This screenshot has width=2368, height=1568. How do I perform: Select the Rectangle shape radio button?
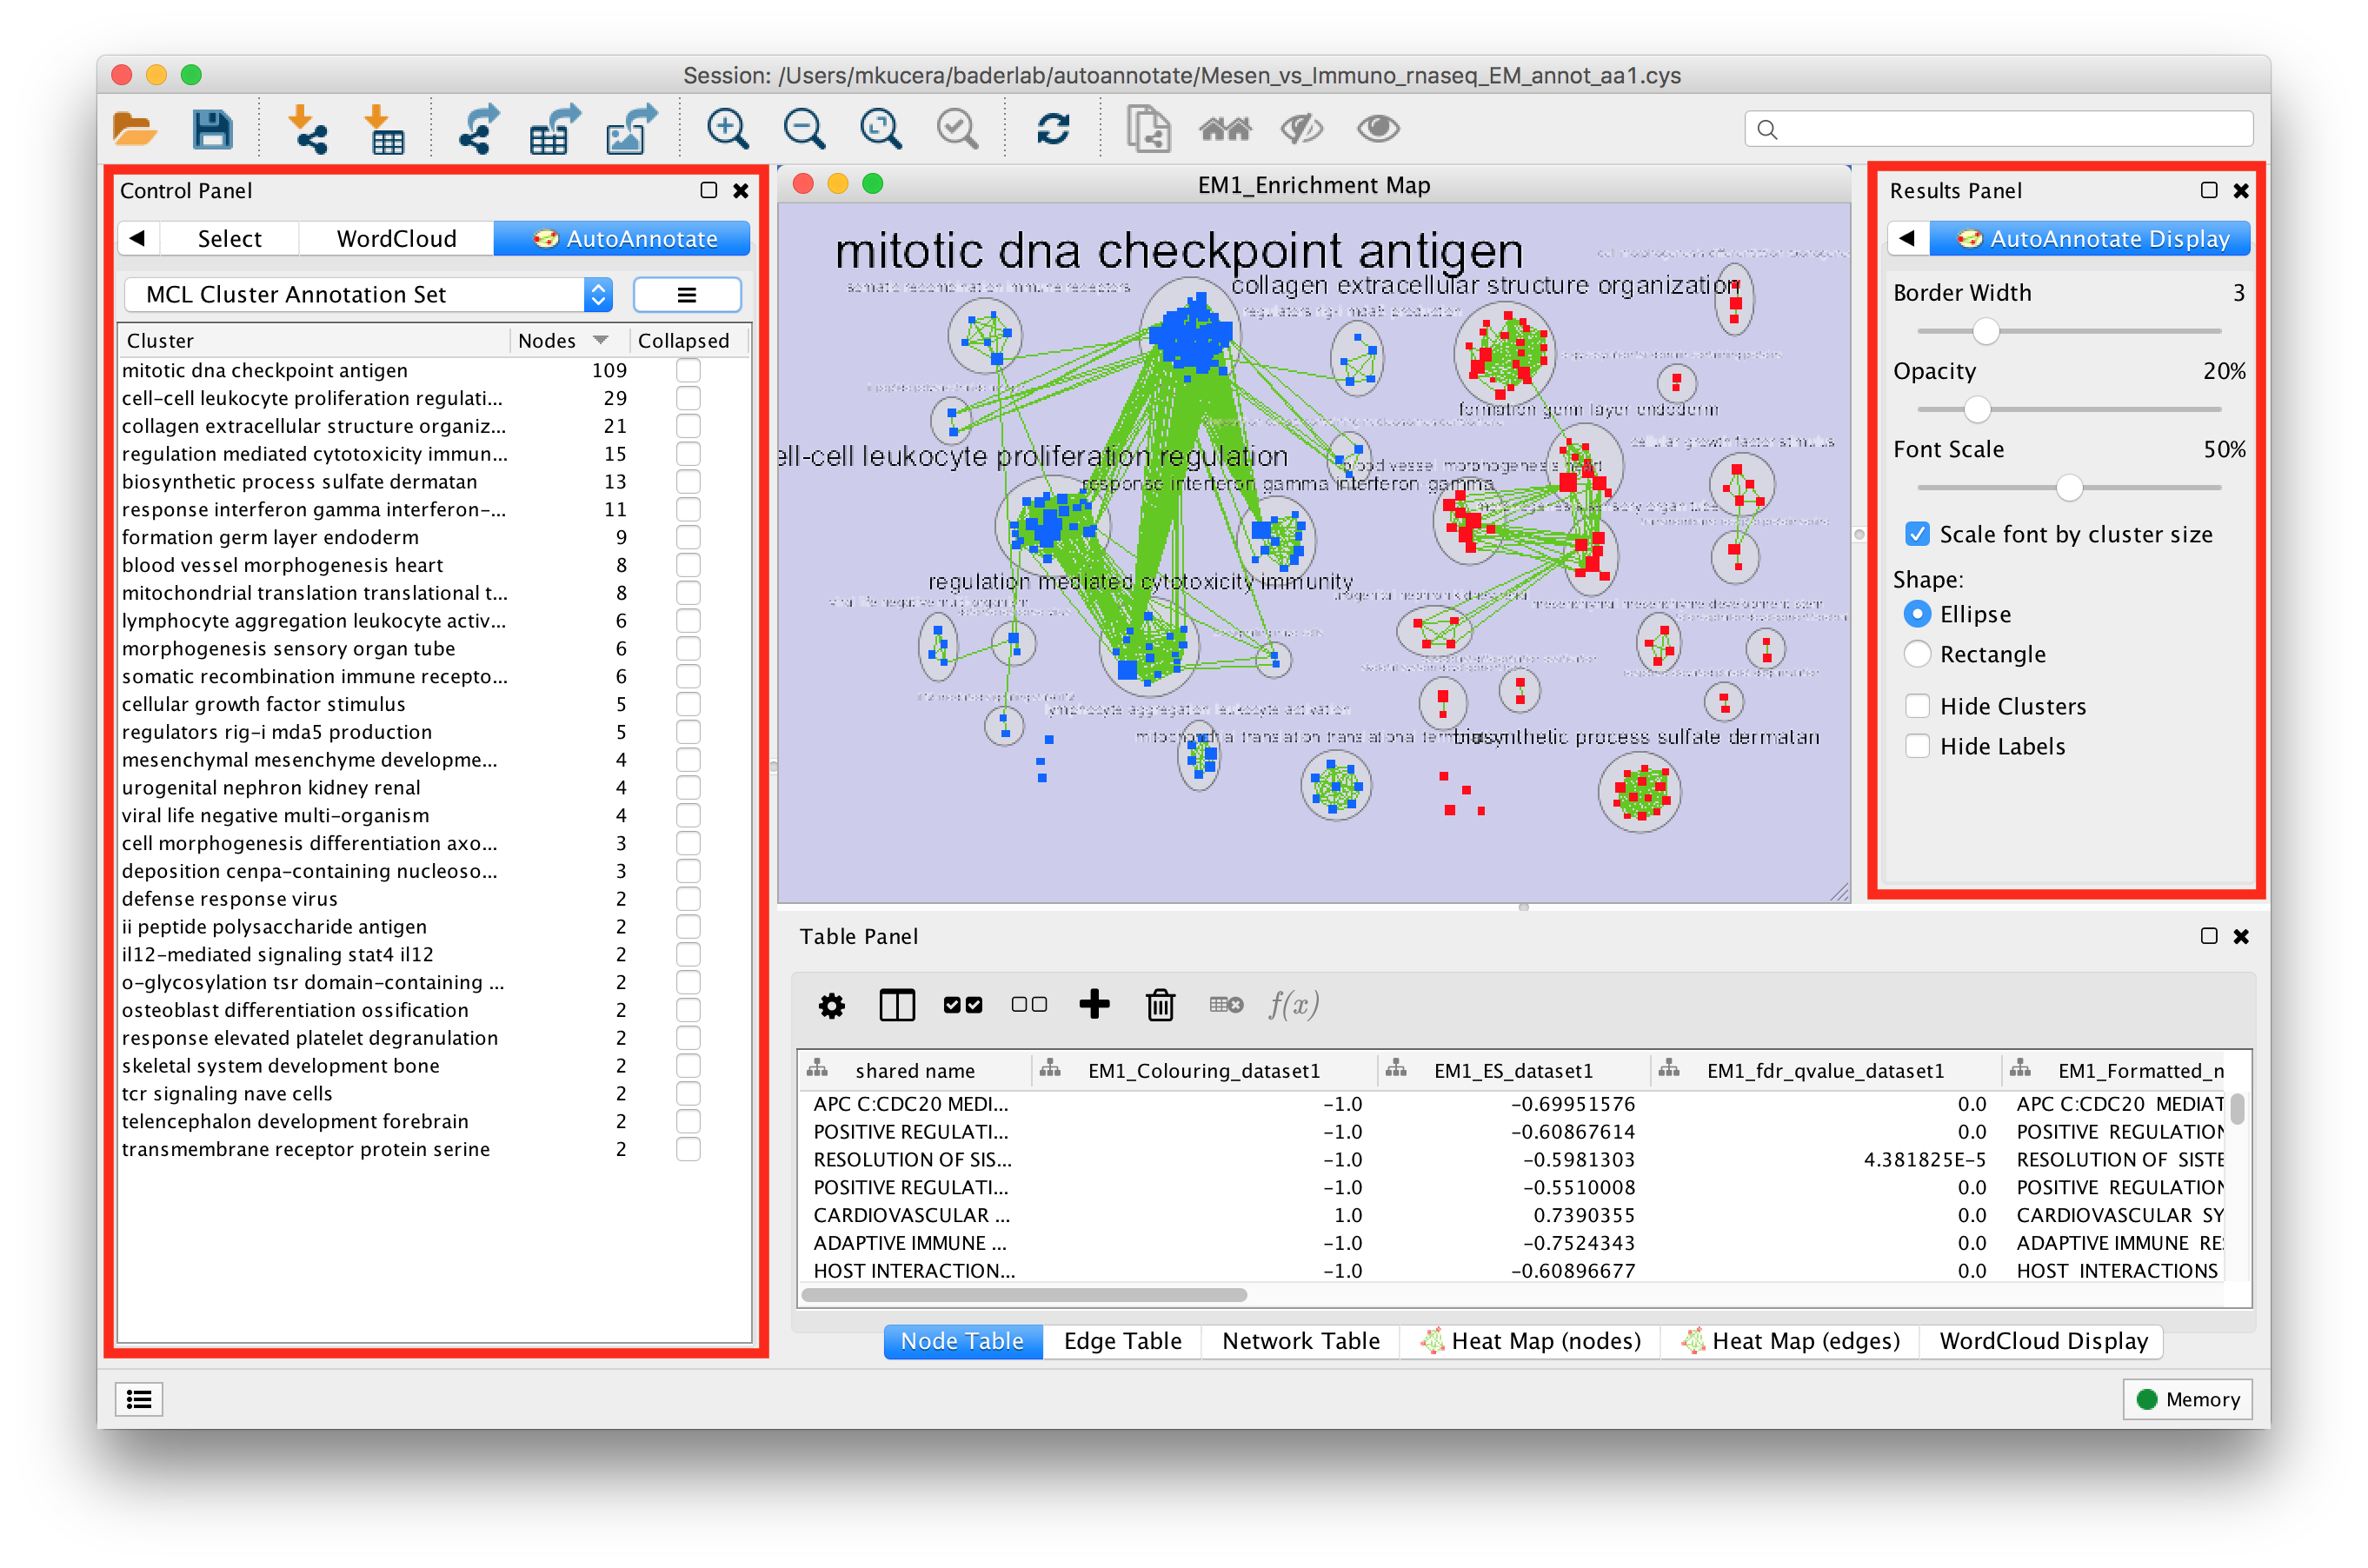click(1917, 654)
